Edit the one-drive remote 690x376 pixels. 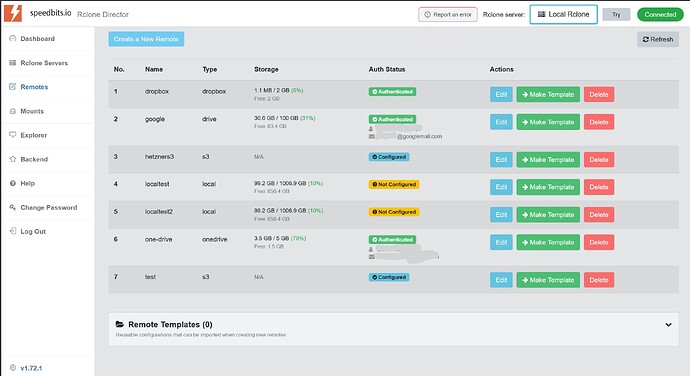[x=501, y=242]
